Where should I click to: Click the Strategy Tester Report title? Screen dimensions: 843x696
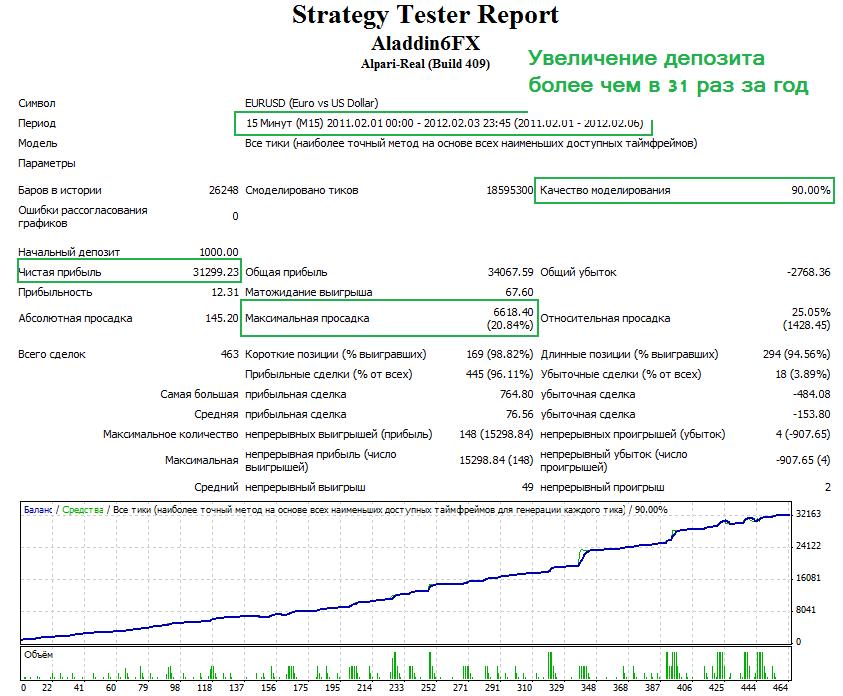coord(425,16)
